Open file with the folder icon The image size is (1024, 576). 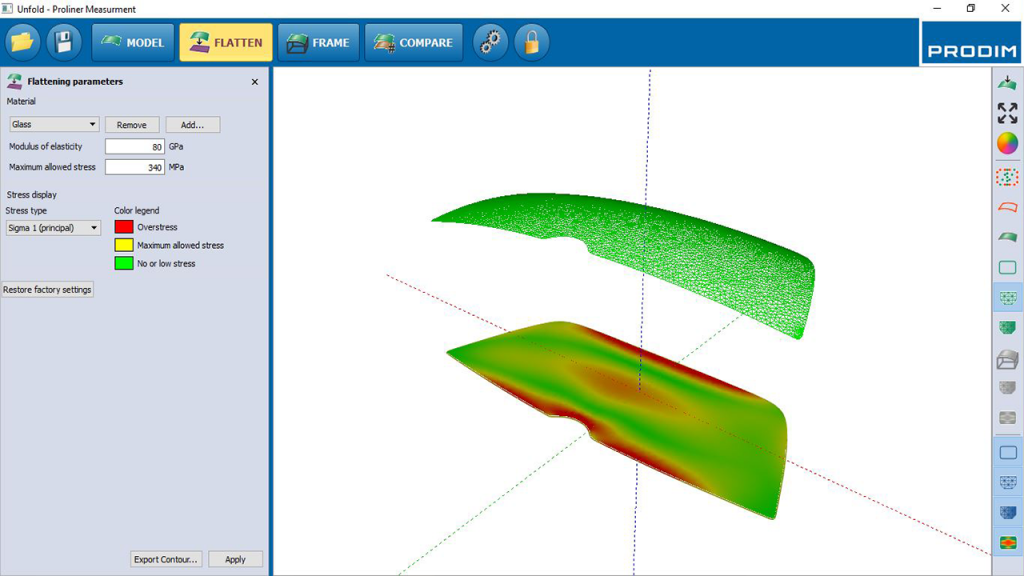[x=23, y=42]
